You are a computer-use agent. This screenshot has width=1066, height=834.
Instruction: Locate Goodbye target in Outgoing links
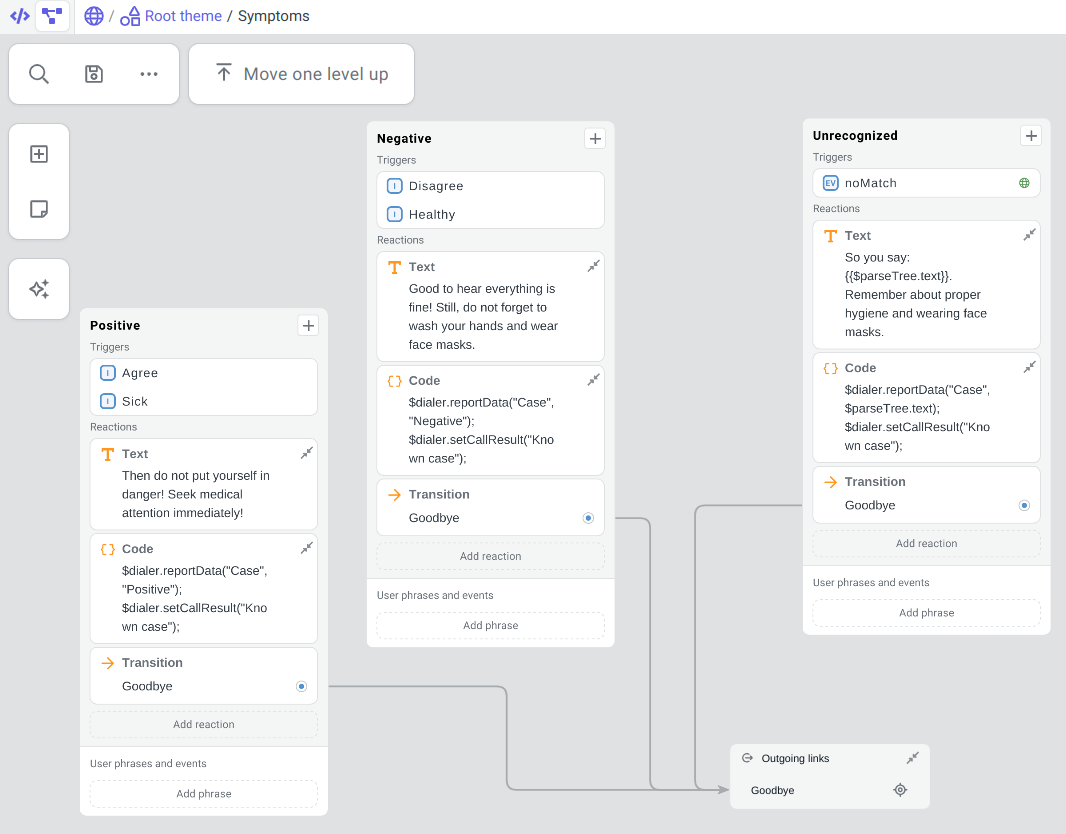click(x=900, y=790)
